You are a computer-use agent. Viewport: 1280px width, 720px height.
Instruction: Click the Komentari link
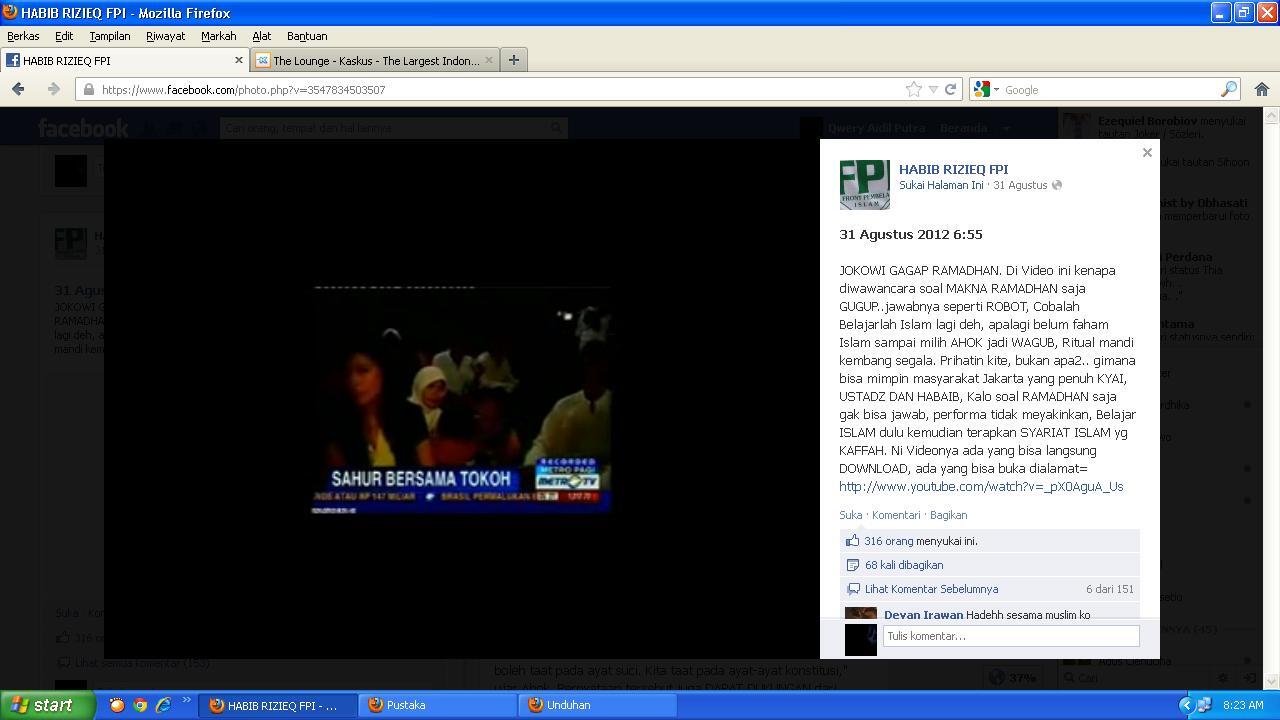[896, 515]
